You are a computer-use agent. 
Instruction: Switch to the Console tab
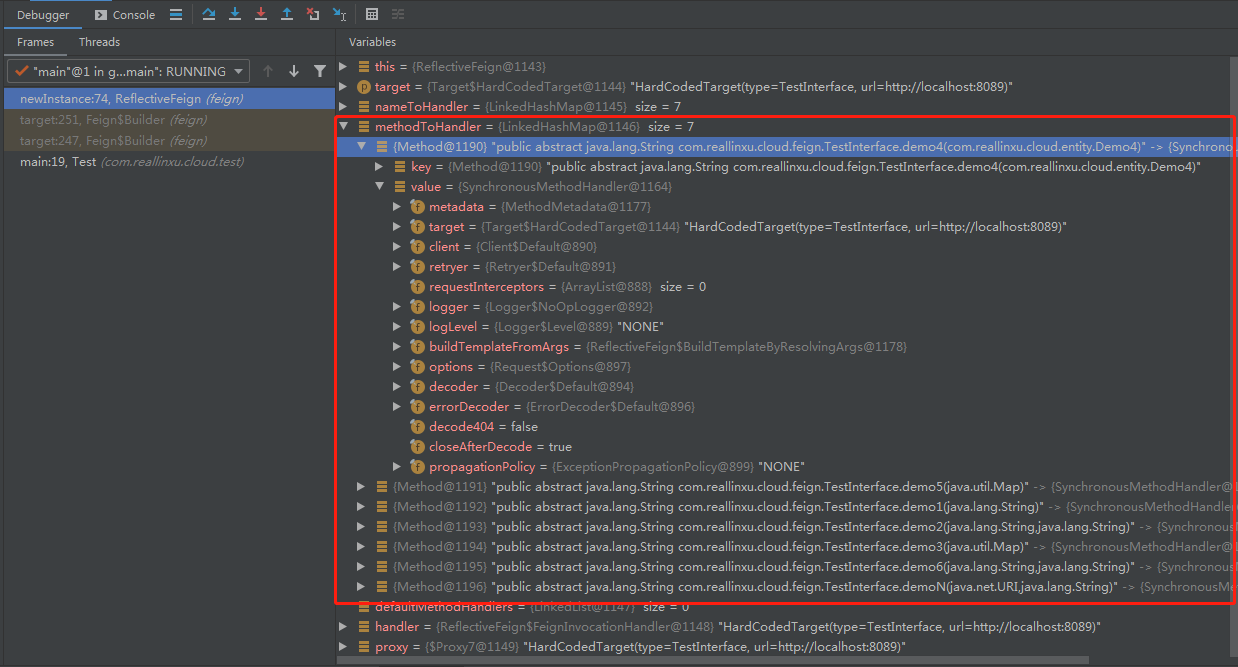click(125, 15)
